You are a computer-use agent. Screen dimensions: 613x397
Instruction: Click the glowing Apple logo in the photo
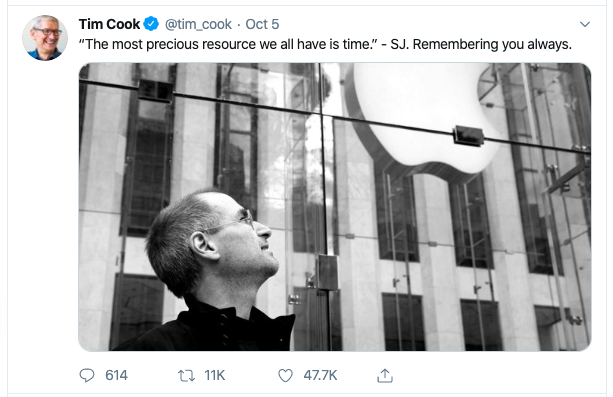(x=422, y=115)
